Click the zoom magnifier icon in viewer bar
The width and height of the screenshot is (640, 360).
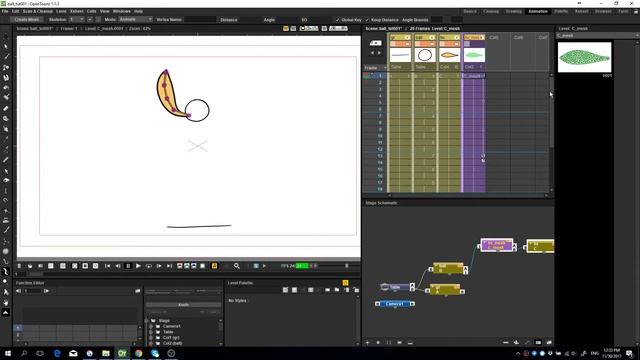(236, 266)
